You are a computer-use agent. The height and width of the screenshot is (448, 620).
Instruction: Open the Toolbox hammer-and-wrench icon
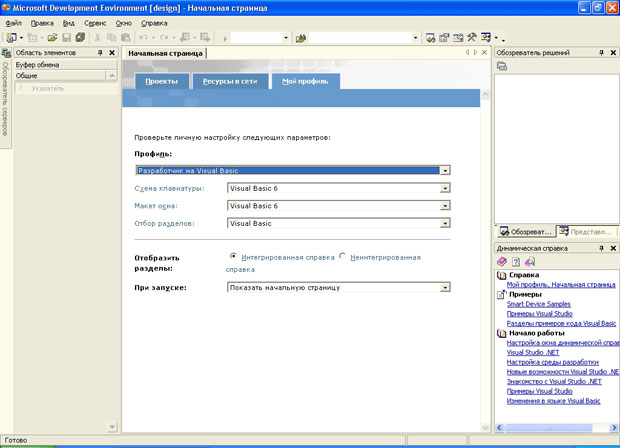point(471,38)
